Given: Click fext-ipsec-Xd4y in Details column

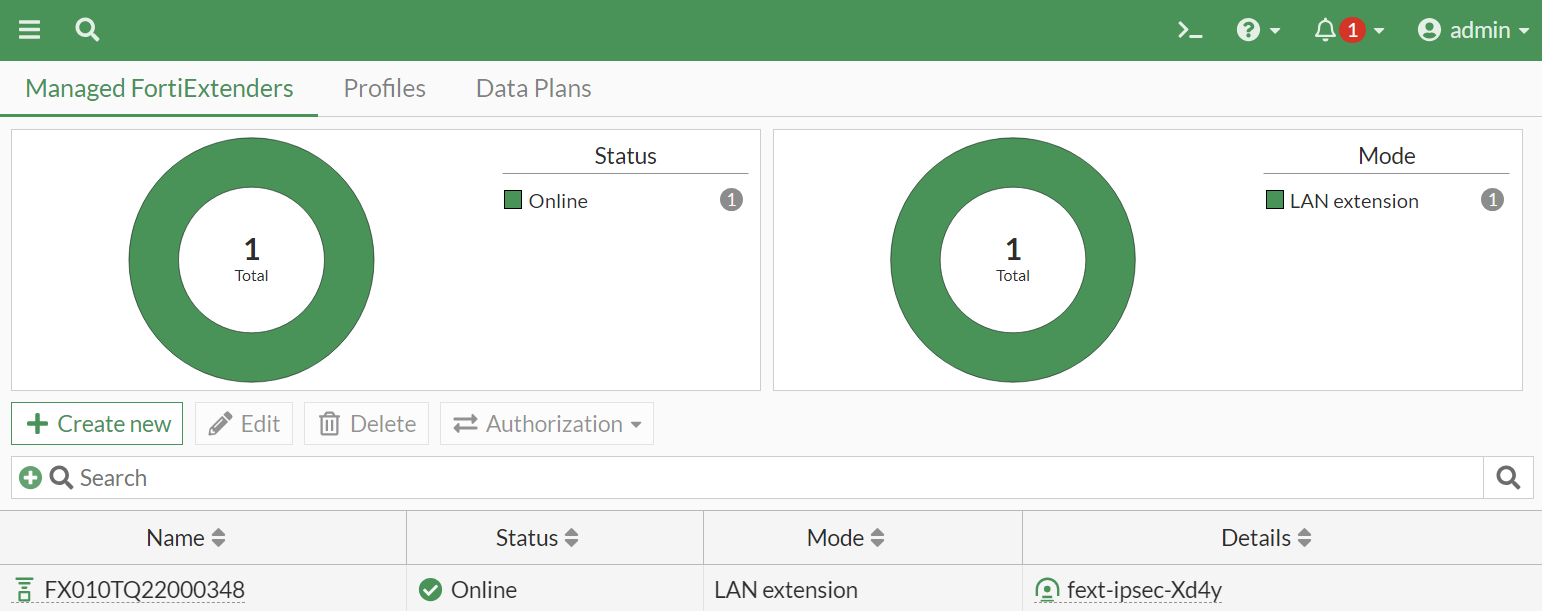Looking at the screenshot, I should pyautogui.click(x=1145, y=590).
